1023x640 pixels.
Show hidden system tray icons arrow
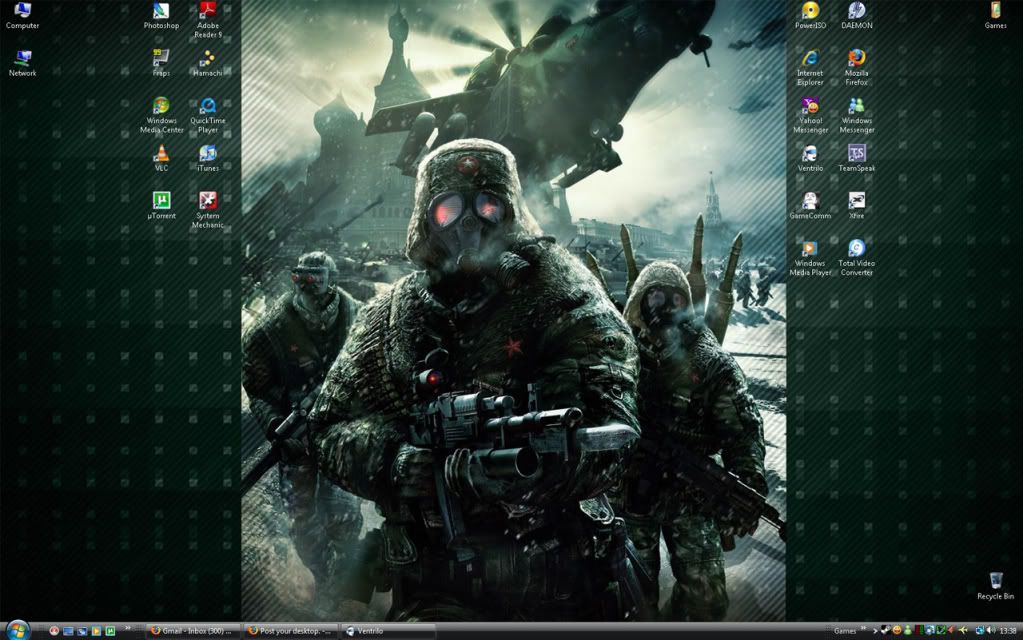tap(875, 631)
